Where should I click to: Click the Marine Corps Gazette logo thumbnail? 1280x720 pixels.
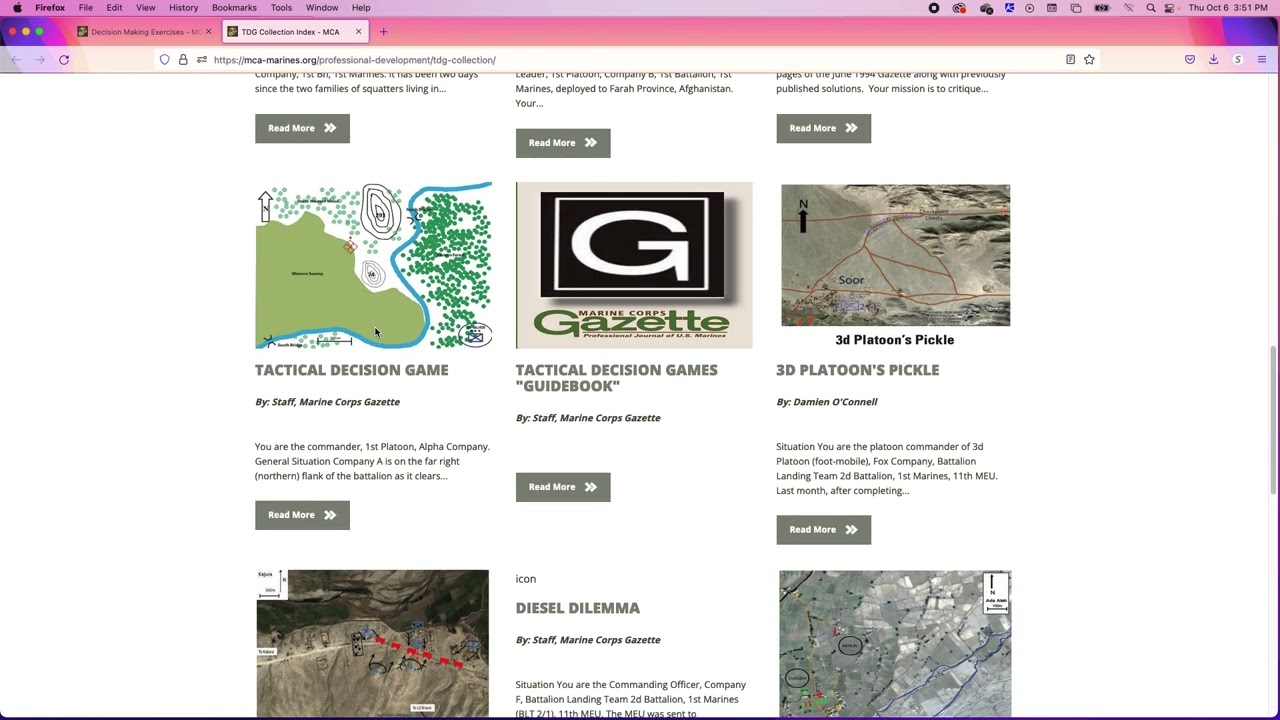[634, 265]
